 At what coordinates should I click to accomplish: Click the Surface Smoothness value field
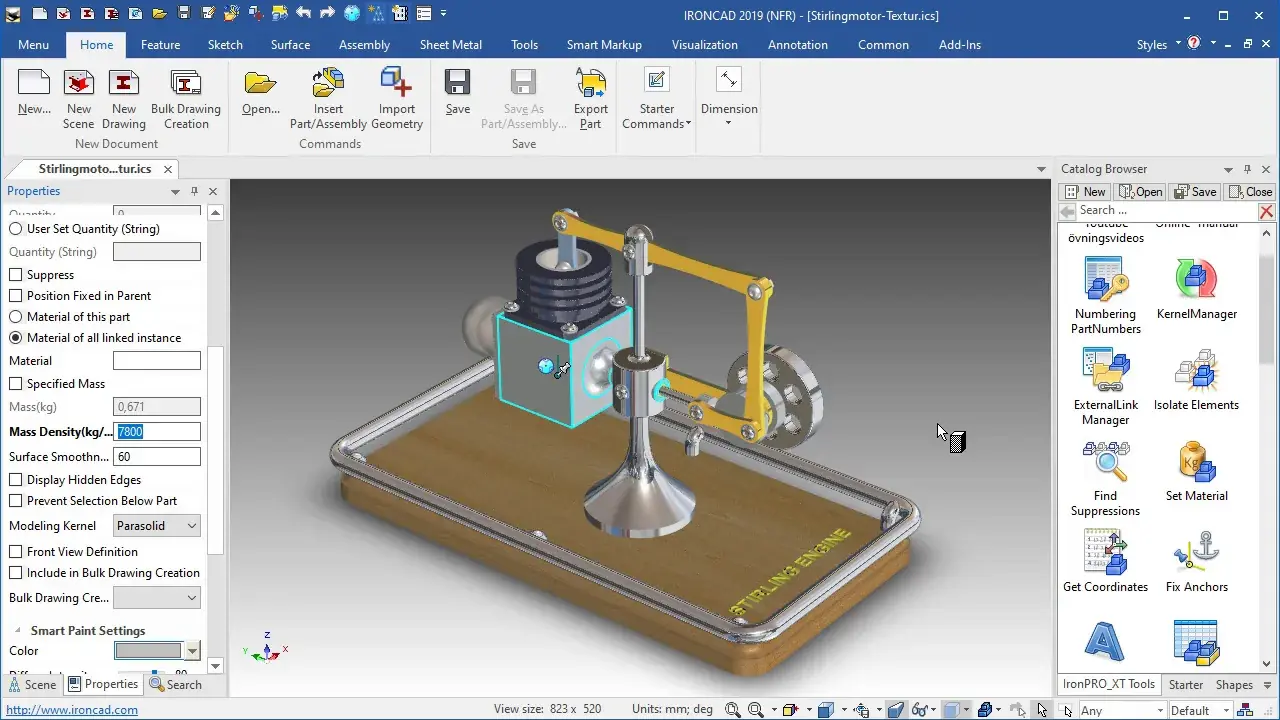(x=157, y=457)
